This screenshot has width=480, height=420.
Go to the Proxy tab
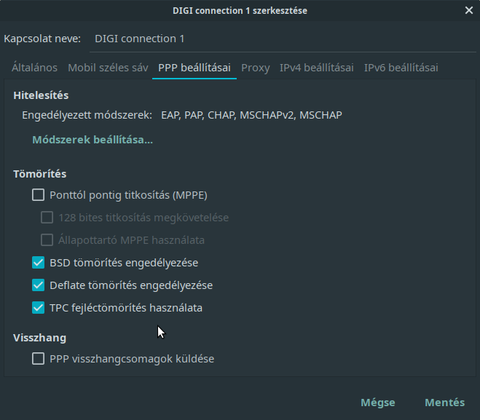(x=255, y=68)
